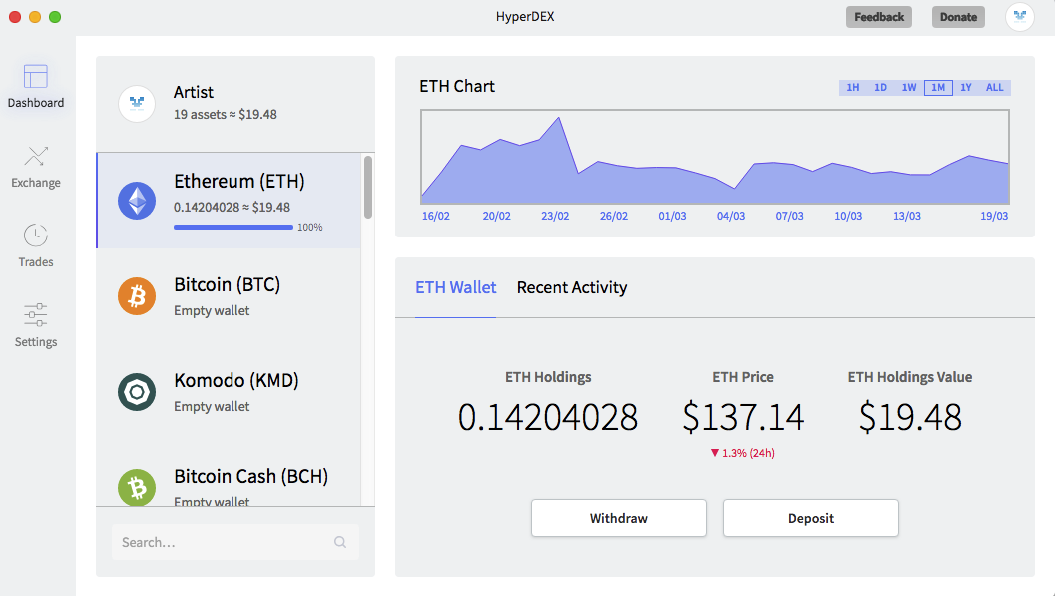
Task: Open the Trades clock icon
Action: pyautogui.click(x=36, y=235)
